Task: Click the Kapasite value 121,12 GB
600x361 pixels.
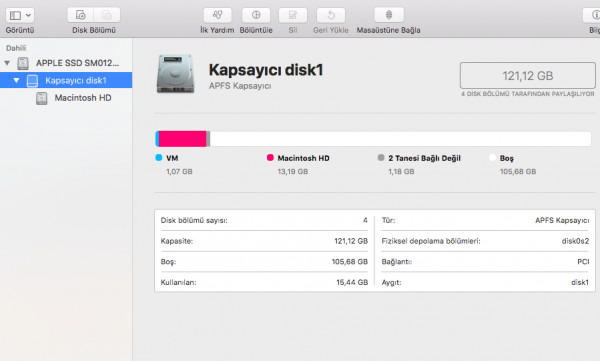Action: [351, 241]
